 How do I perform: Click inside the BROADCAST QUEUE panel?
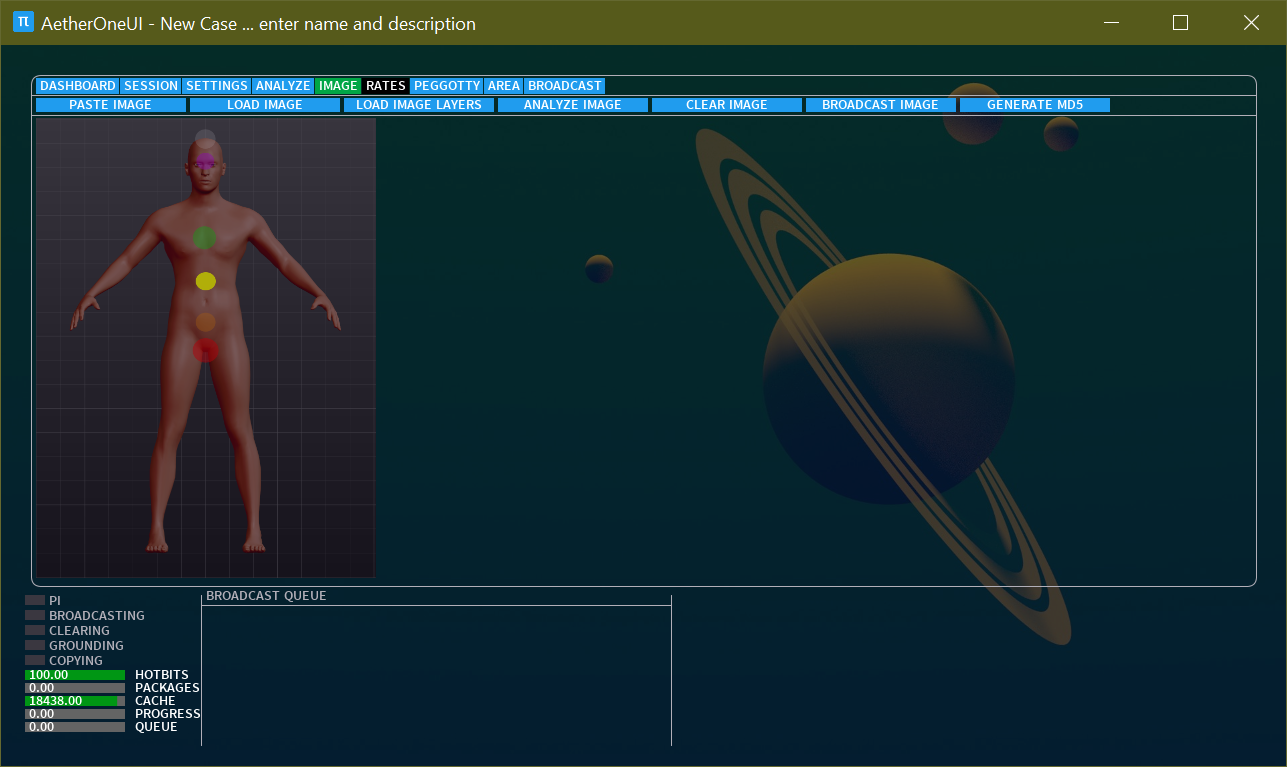click(436, 675)
